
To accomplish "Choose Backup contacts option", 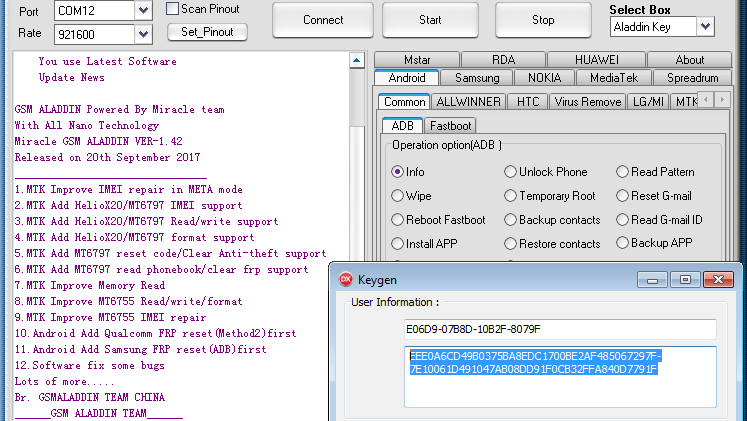I will 510,220.
